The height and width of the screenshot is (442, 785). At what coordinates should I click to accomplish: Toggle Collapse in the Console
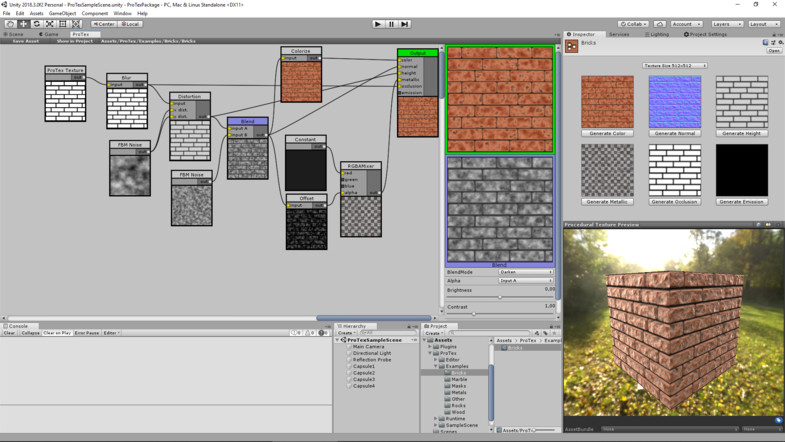pyautogui.click(x=30, y=333)
